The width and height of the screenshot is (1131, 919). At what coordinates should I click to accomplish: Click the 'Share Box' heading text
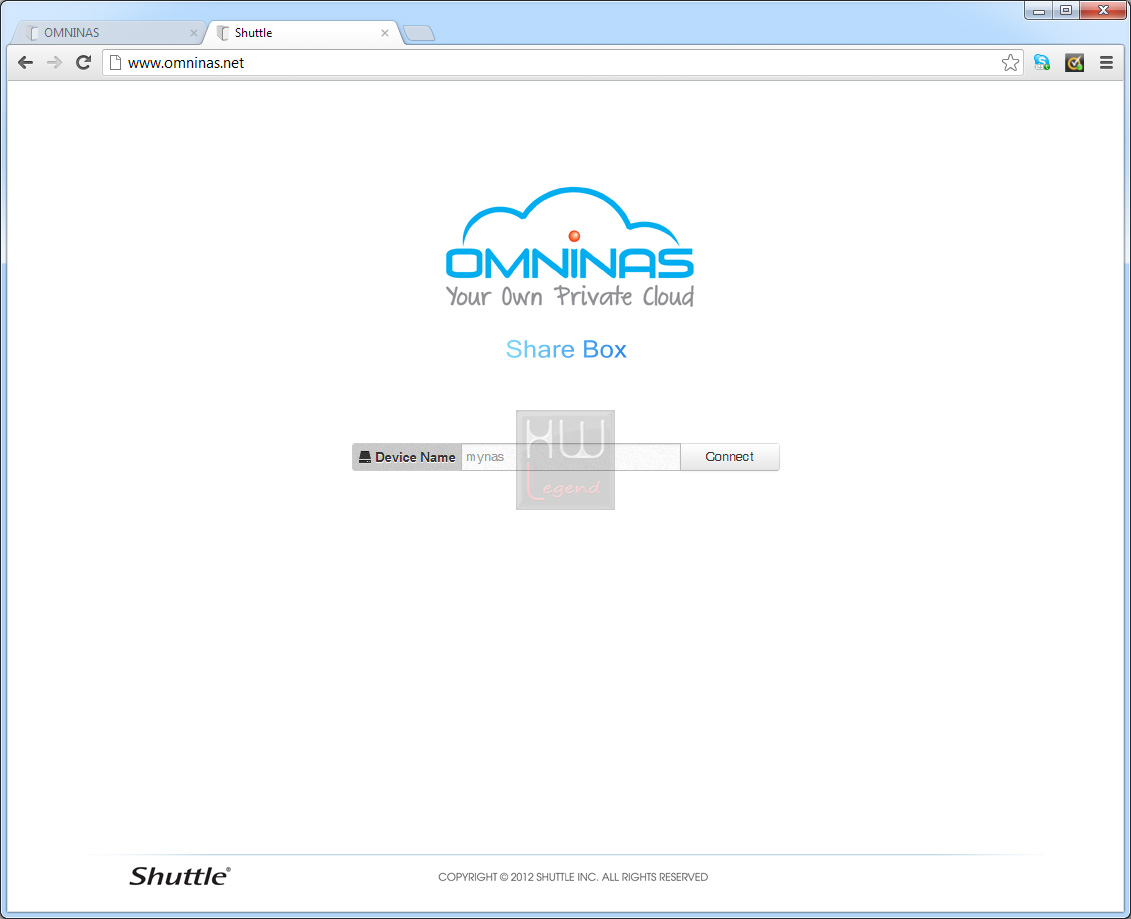pos(566,349)
